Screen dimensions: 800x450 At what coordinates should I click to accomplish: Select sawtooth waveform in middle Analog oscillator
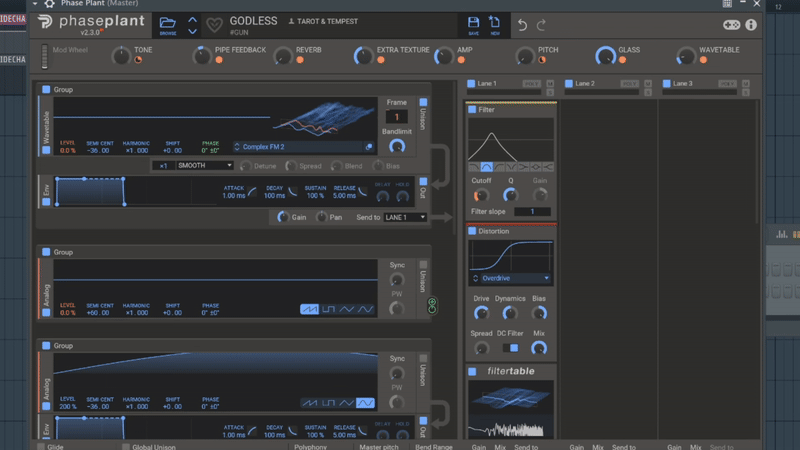(x=309, y=309)
